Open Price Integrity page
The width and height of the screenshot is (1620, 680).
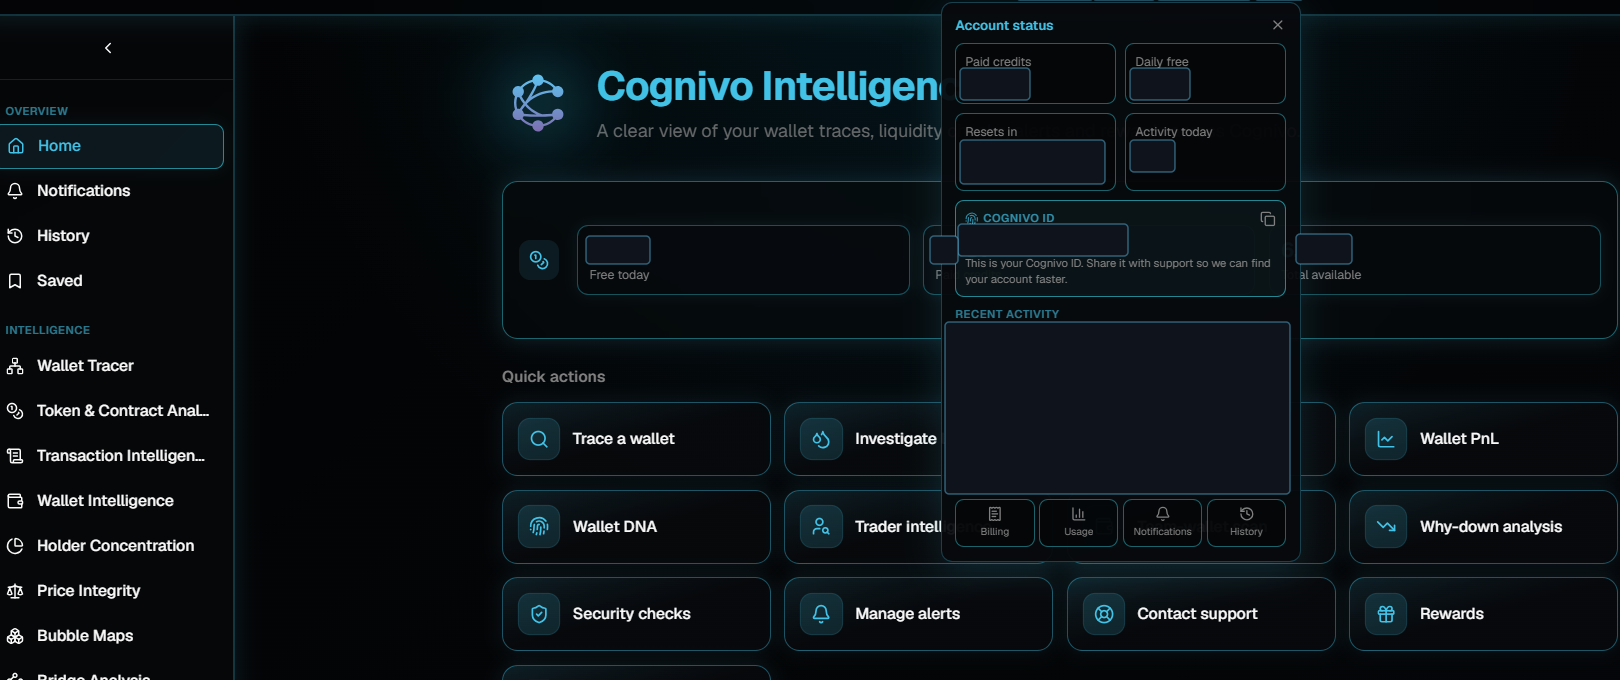tap(111, 591)
